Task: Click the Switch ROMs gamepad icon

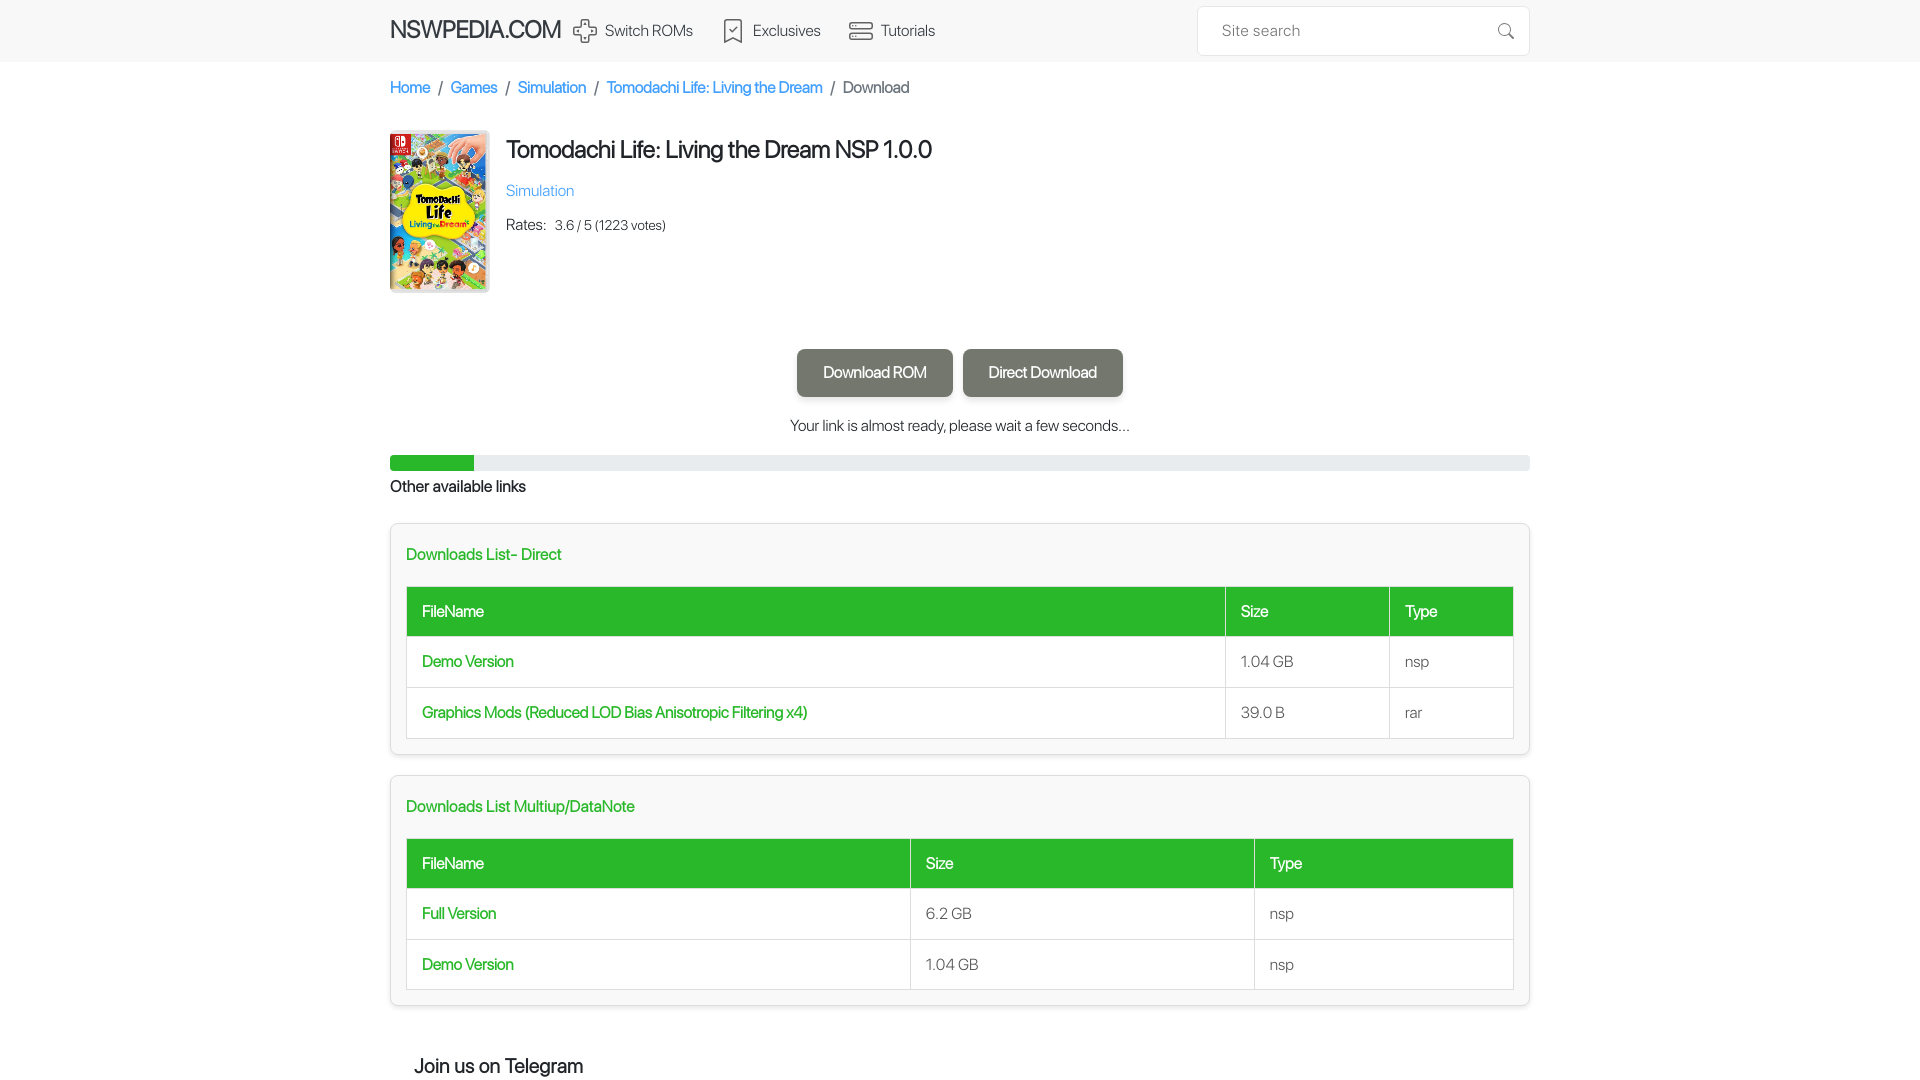Action: click(x=585, y=31)
